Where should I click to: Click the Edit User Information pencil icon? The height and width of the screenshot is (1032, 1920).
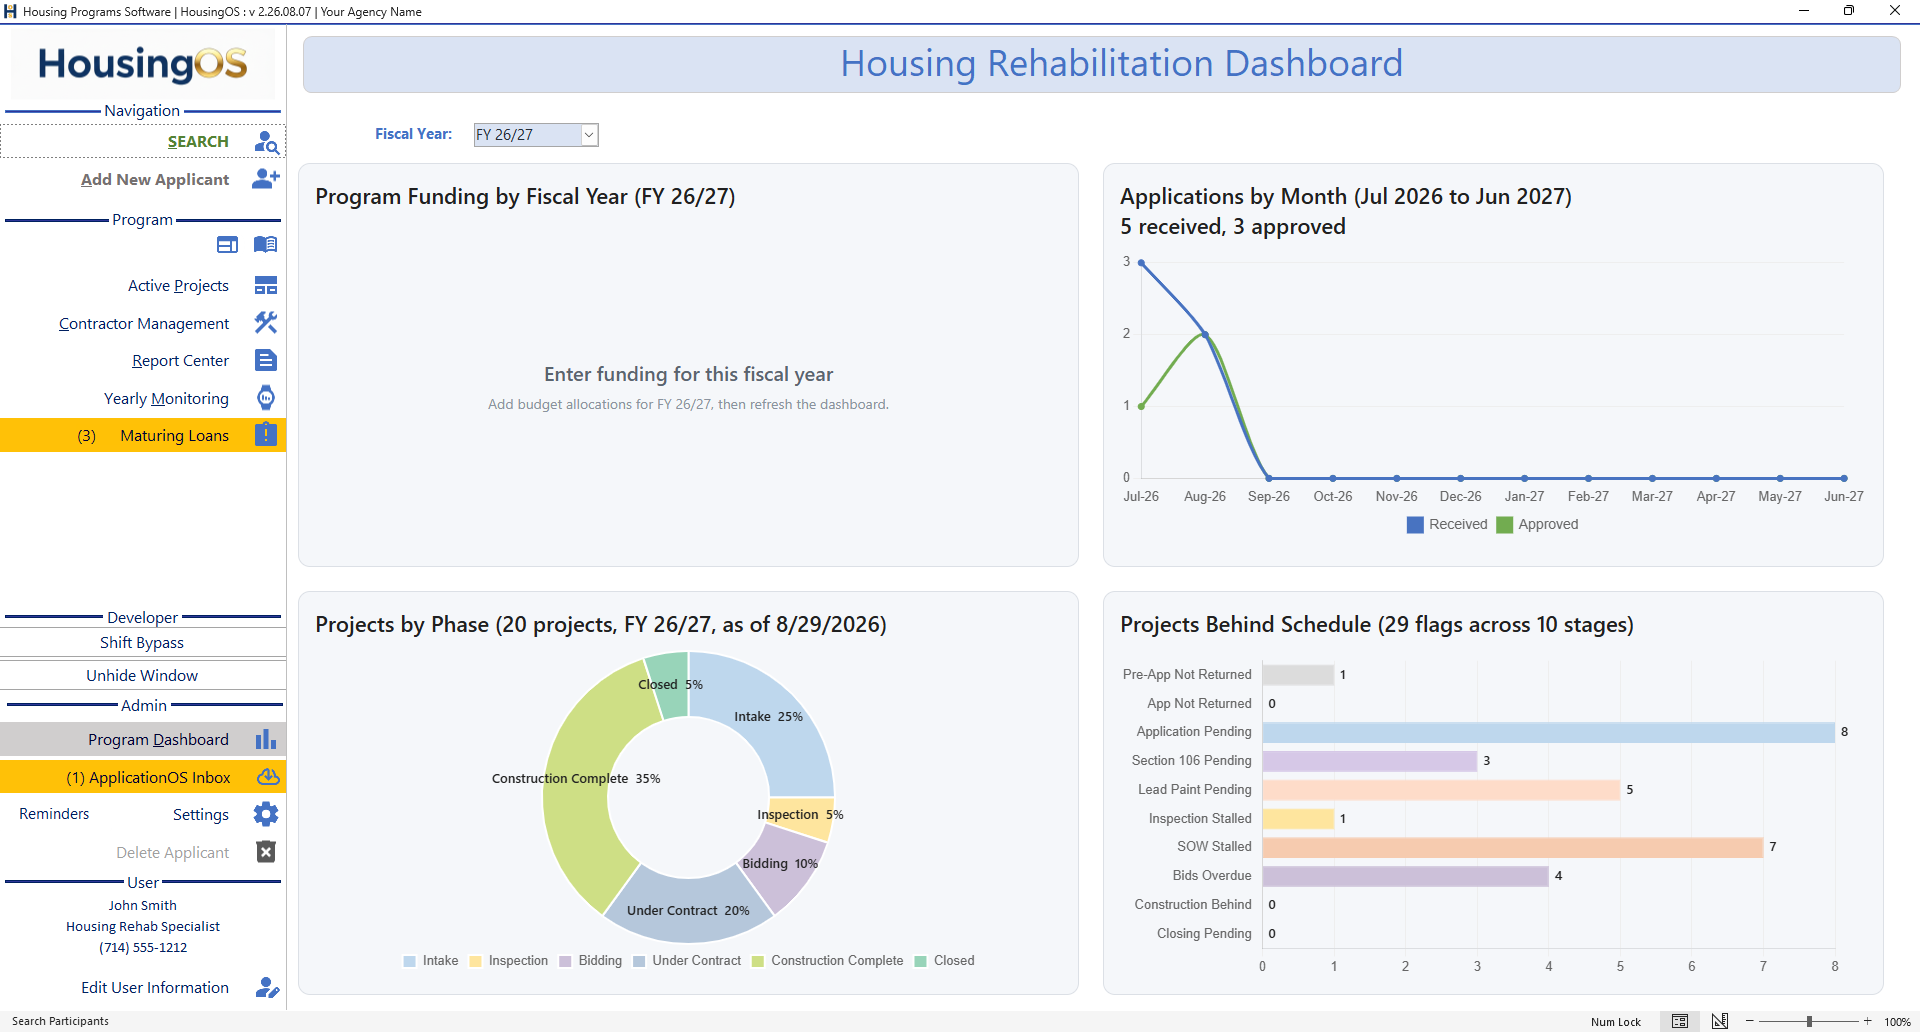pos(267,988)
